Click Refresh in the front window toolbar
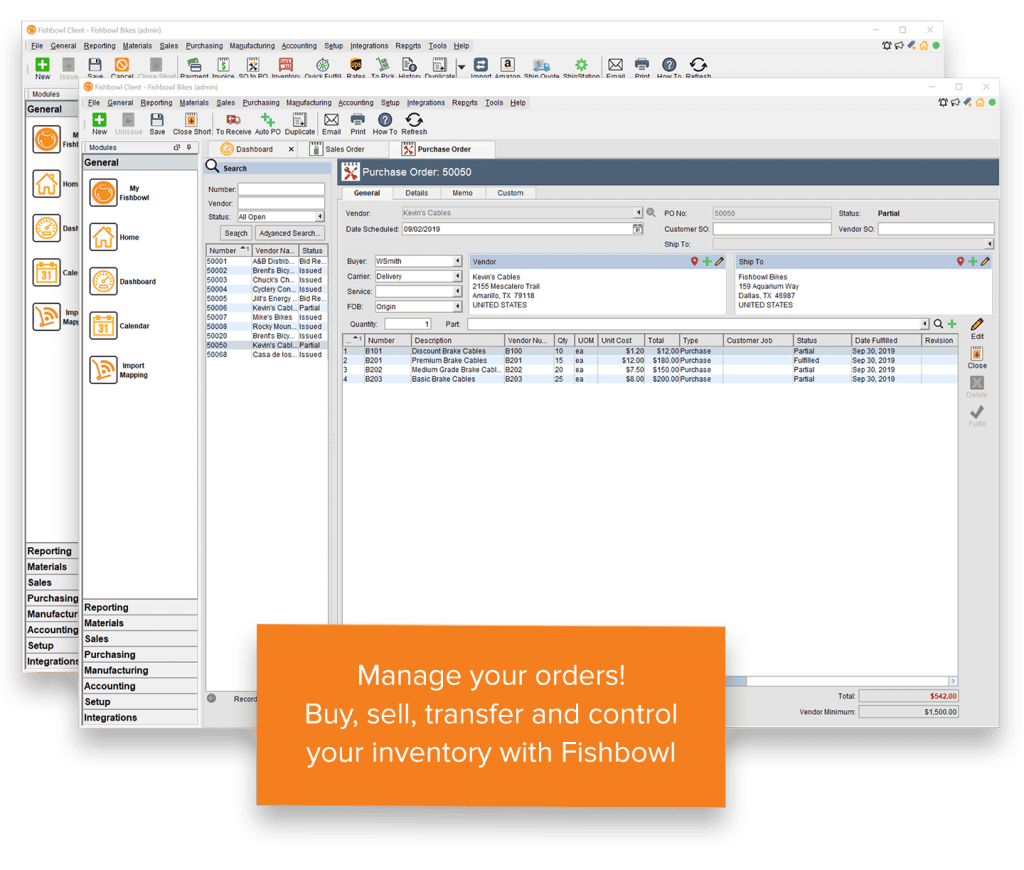Viewport: 1024px width, 870px height. (414, 123)
